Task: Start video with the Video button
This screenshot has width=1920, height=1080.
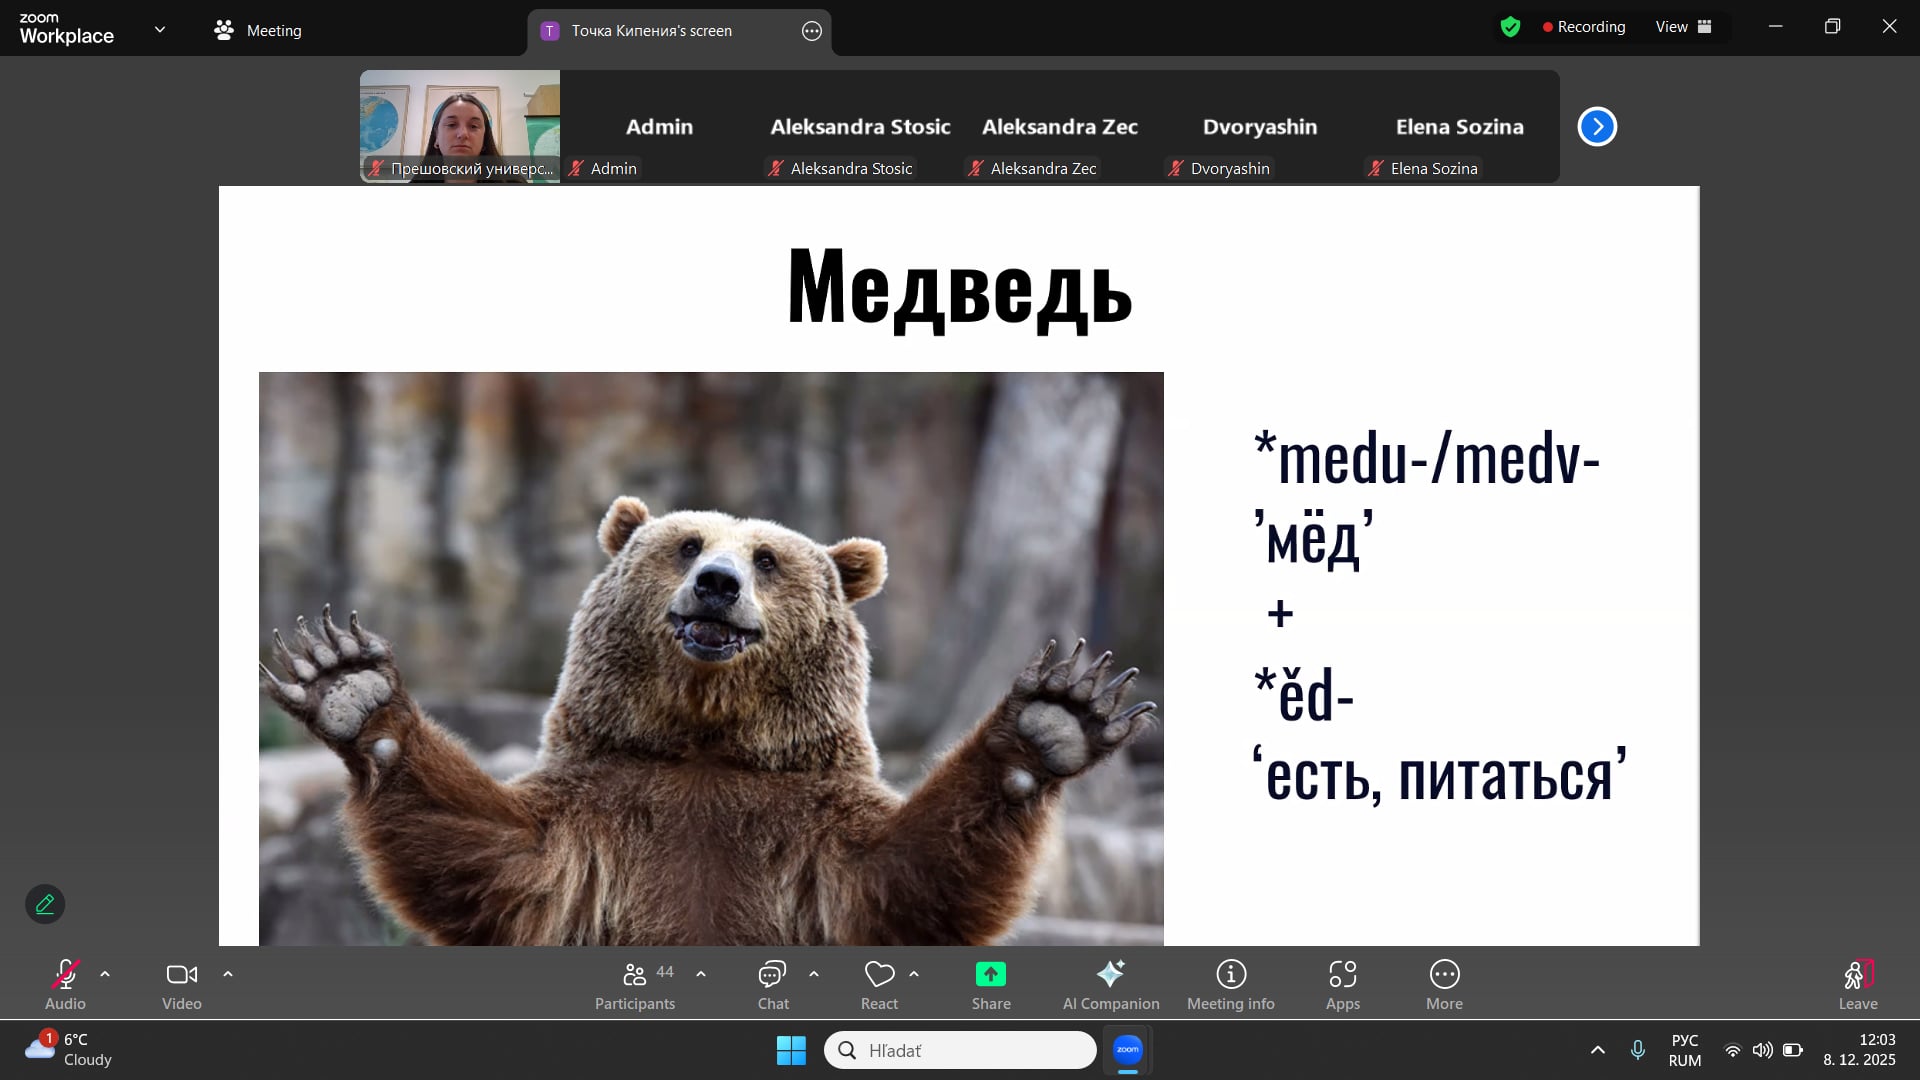Action: 182,985
